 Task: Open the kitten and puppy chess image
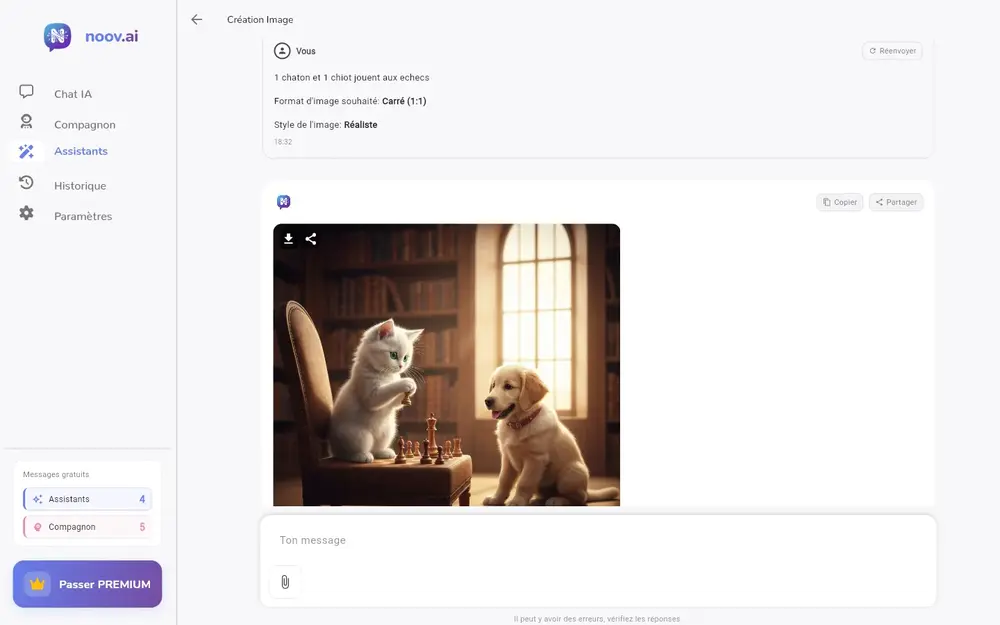coord(446,365)
